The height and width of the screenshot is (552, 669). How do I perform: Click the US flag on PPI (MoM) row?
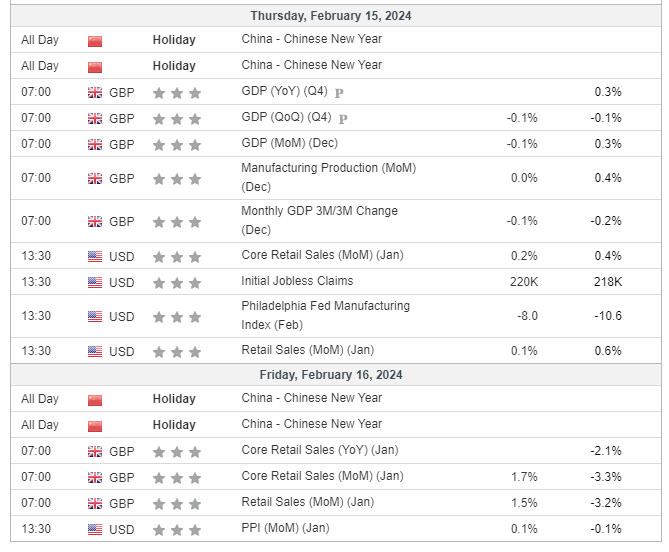click(x=95, y=529)
